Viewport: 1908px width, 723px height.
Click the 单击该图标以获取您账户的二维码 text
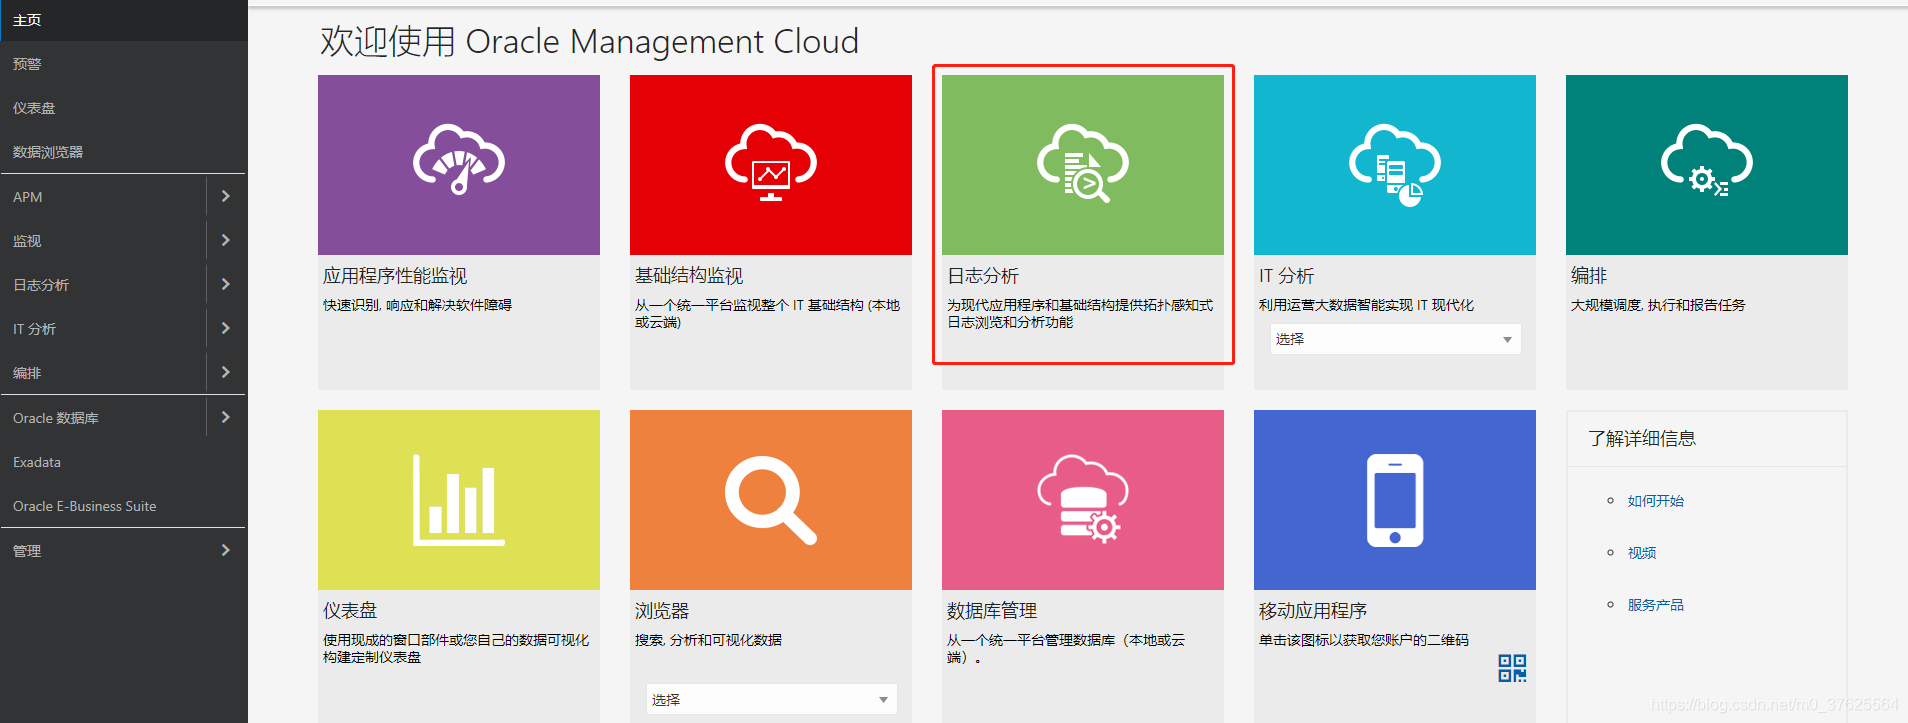pos(1364,640)
